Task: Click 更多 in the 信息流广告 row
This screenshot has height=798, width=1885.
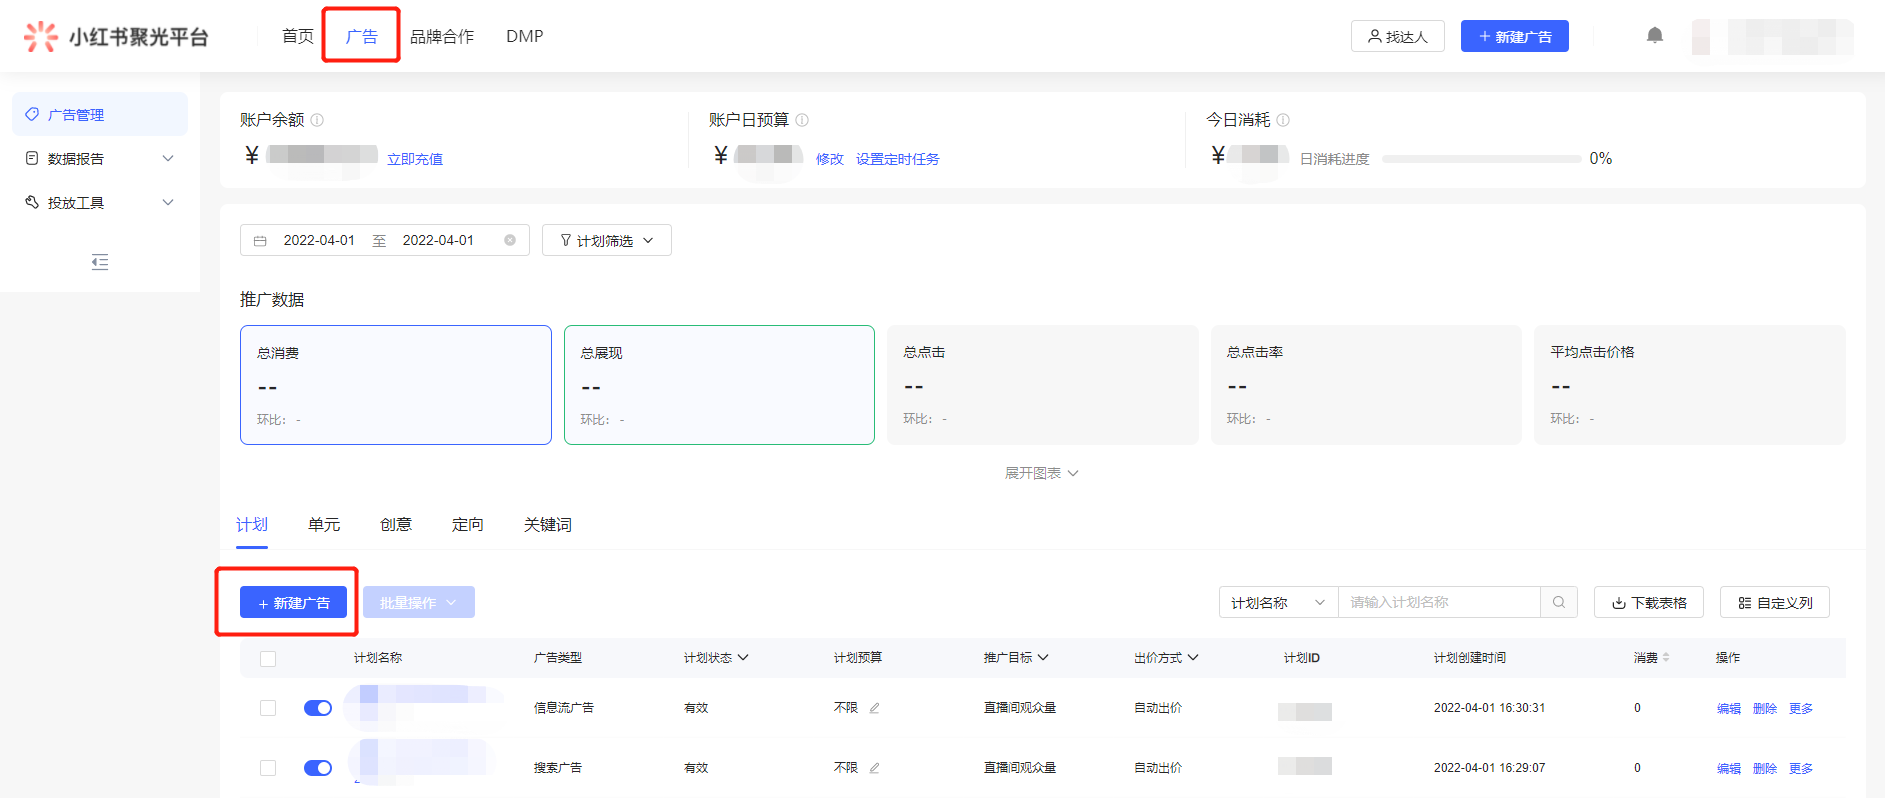Action: coord(1801,708)
